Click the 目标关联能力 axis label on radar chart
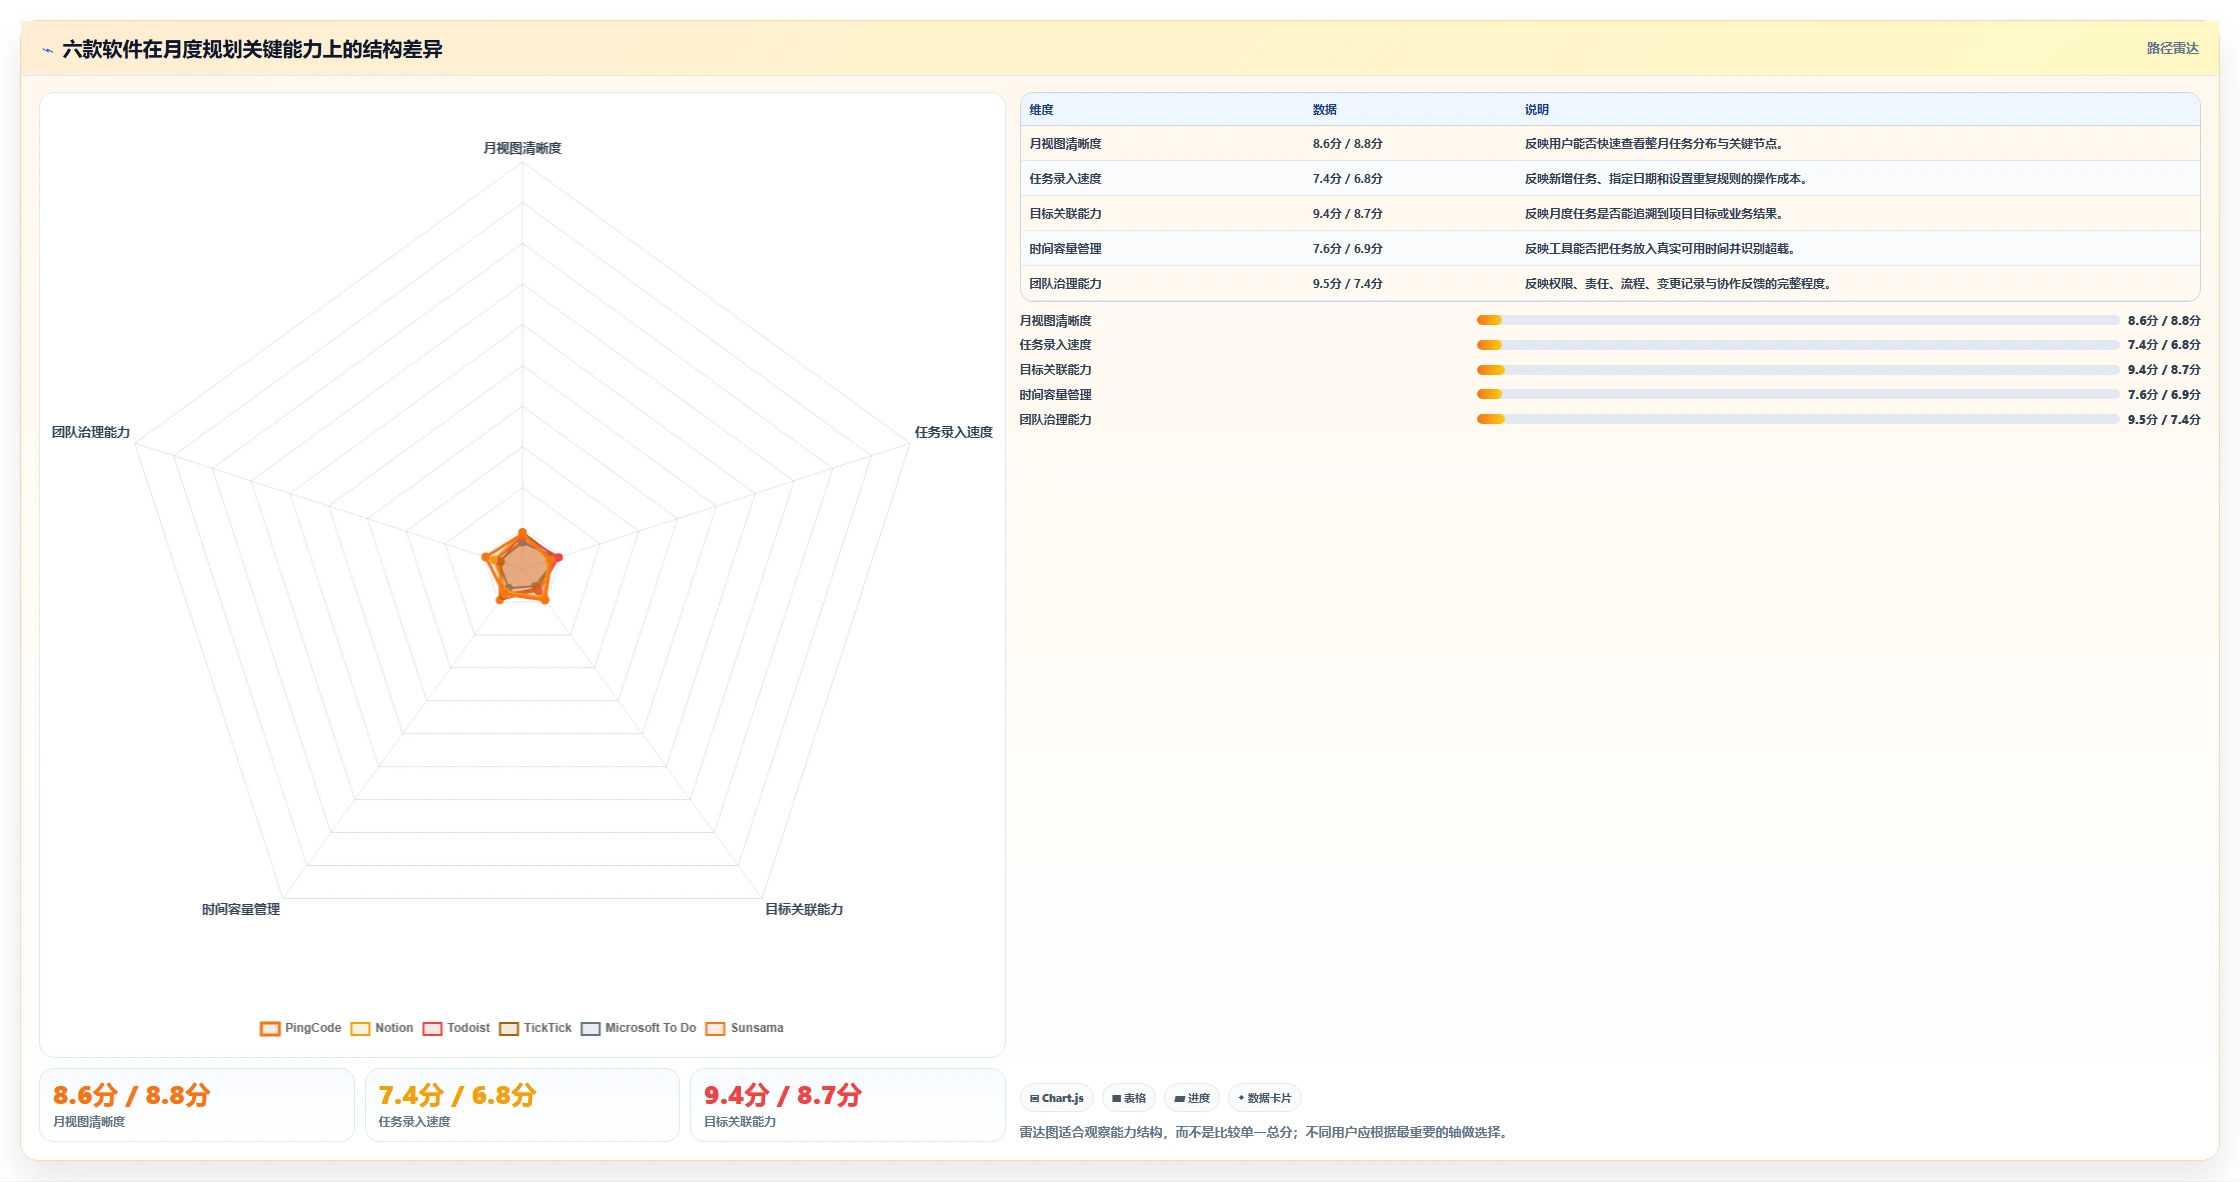The height and width of the screenshot is (1182, 2240). 804,909
